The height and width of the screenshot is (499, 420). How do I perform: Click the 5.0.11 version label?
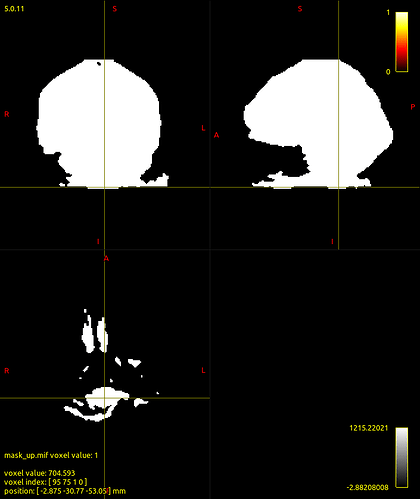click(x=14, y=9)
